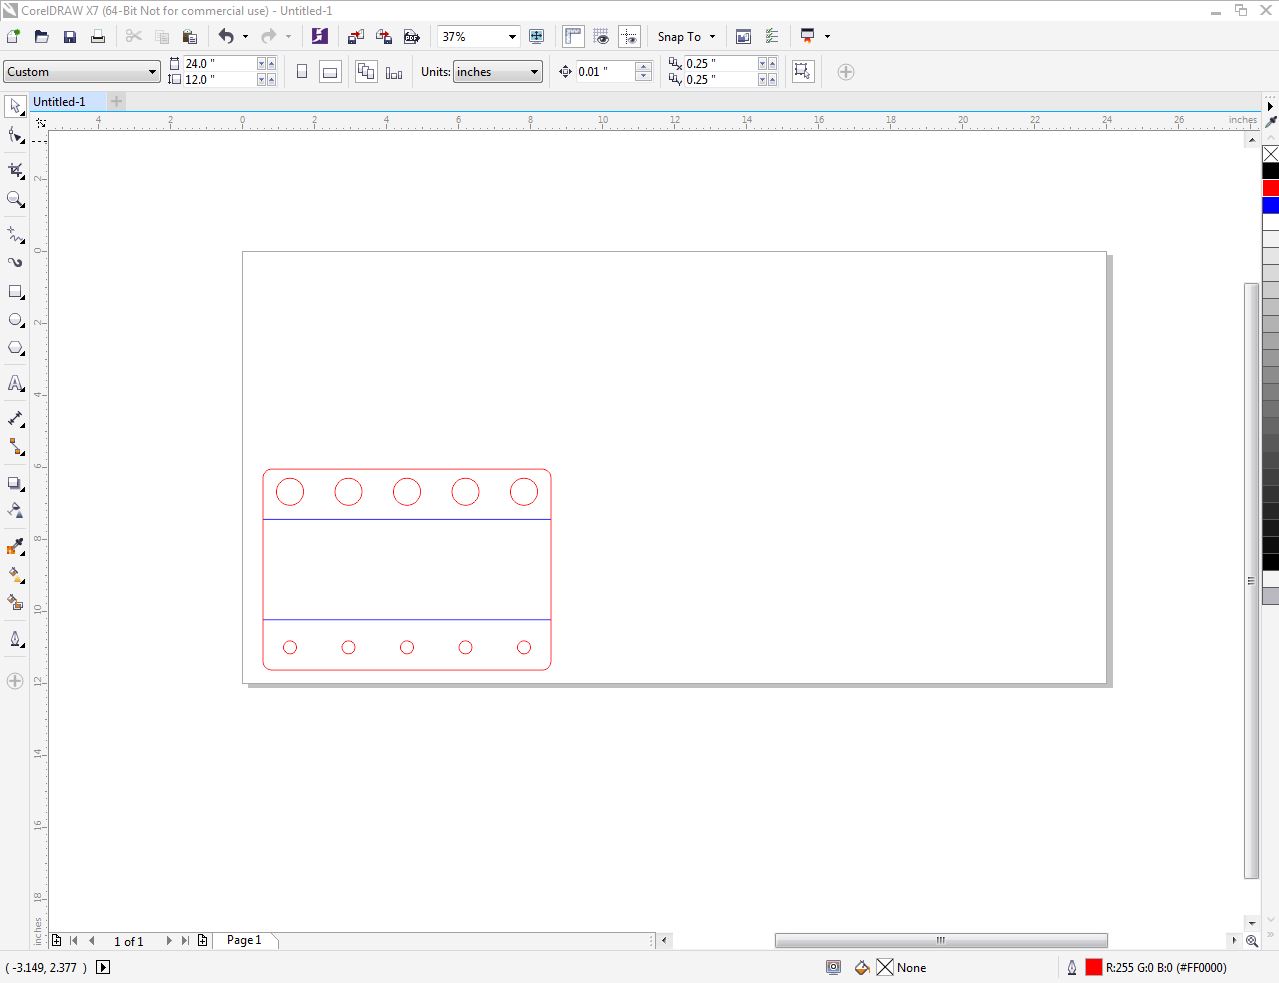This screenshot has height=983, width=1279.
Task: Go to the next page arrow
Action: 168,940
